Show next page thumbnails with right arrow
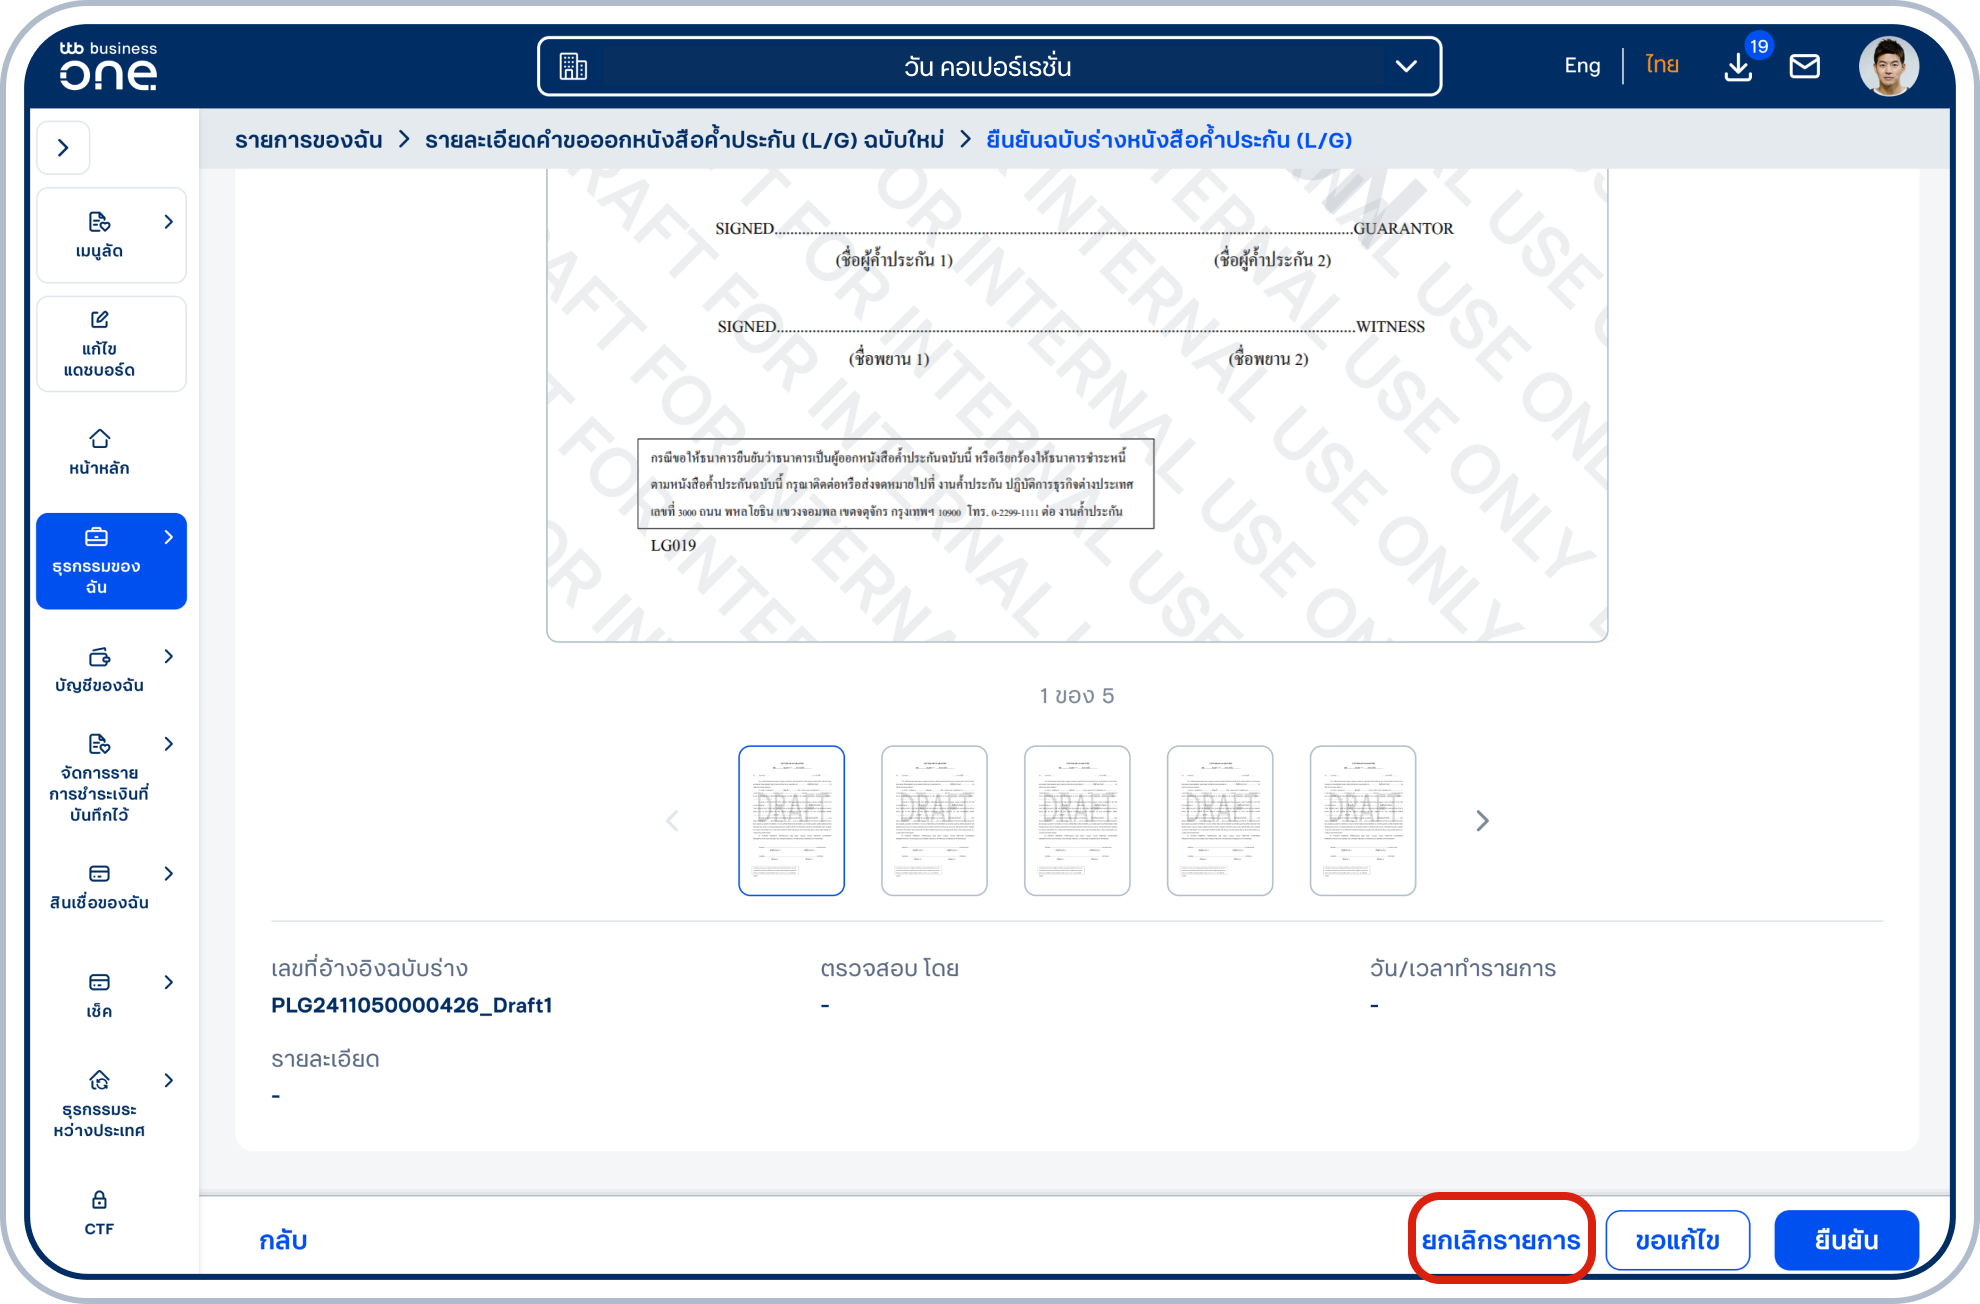The image size is (1980, 1304). click(x=1482, y=821)
